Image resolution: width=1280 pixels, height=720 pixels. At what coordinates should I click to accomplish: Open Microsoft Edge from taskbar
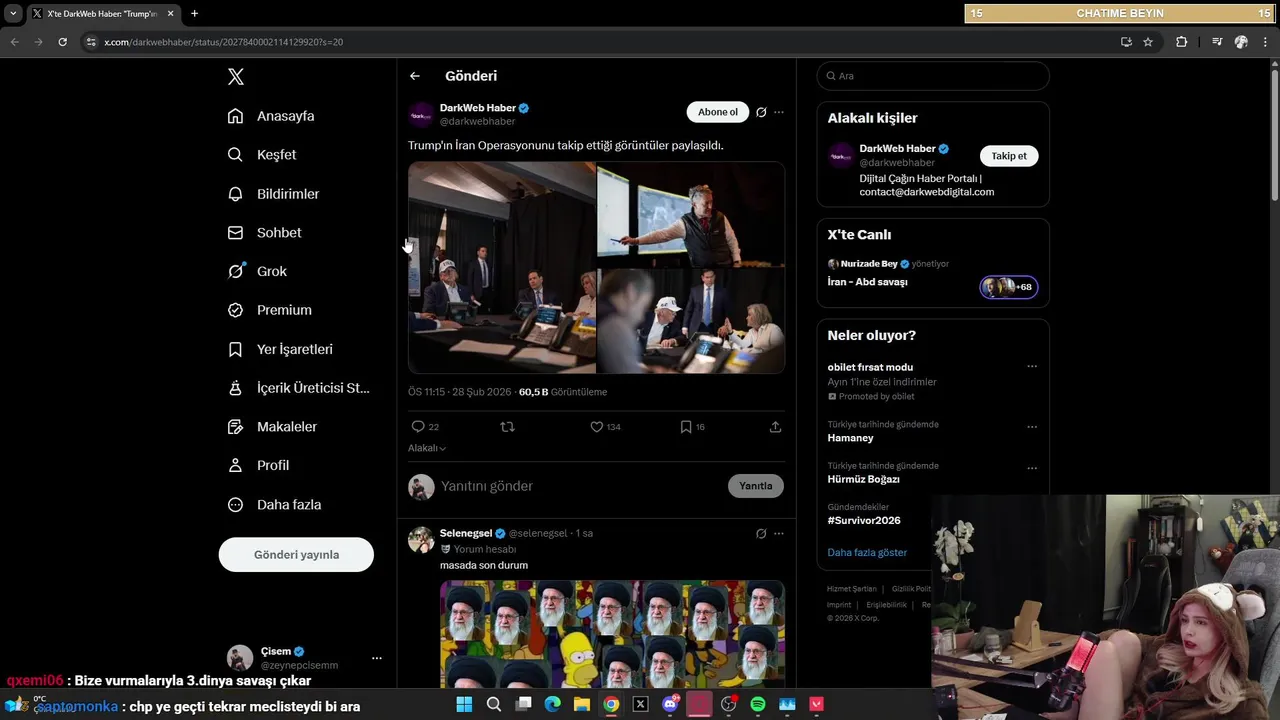pyautogui.click(x=552, y=704)
